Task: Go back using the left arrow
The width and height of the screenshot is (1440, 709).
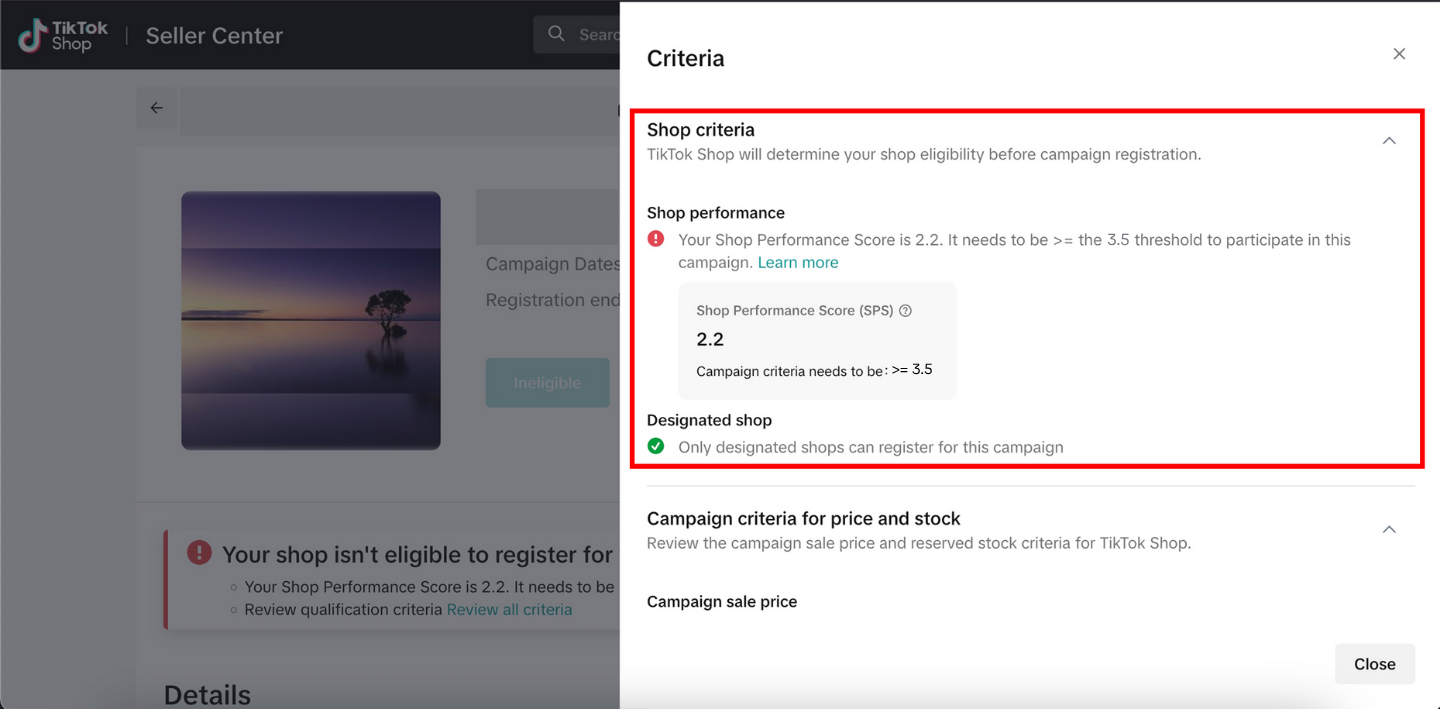Action: click(x=157, y=108)
